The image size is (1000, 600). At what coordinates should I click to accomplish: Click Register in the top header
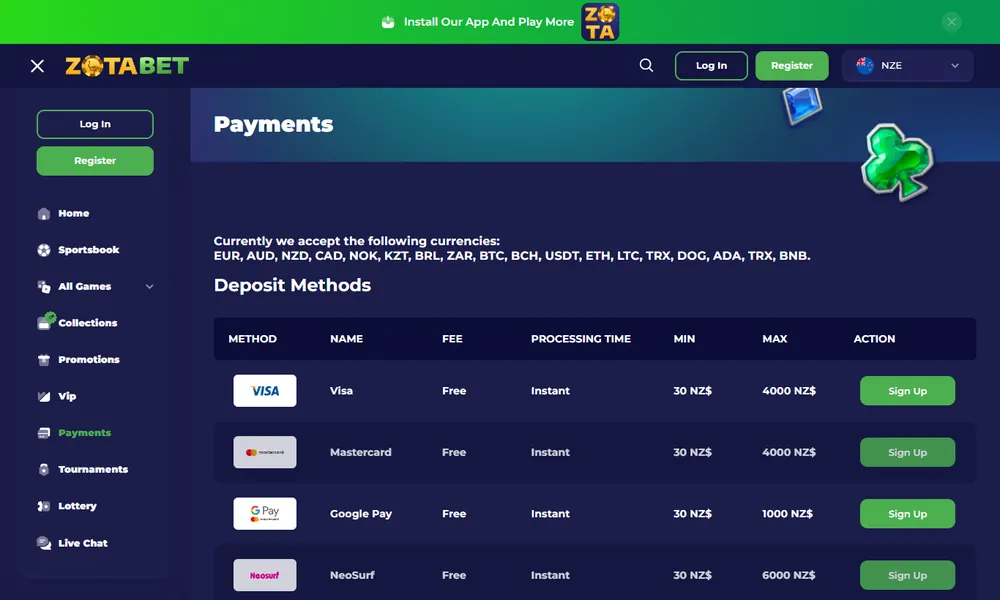[x=791, y=66]
